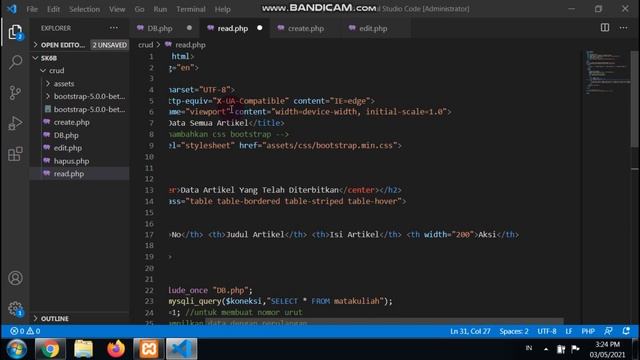This screenshot has width=640, height=360.
Task: Open File Explorer from the taskbar
Action: pyautogui.click(x=83, y=349)
